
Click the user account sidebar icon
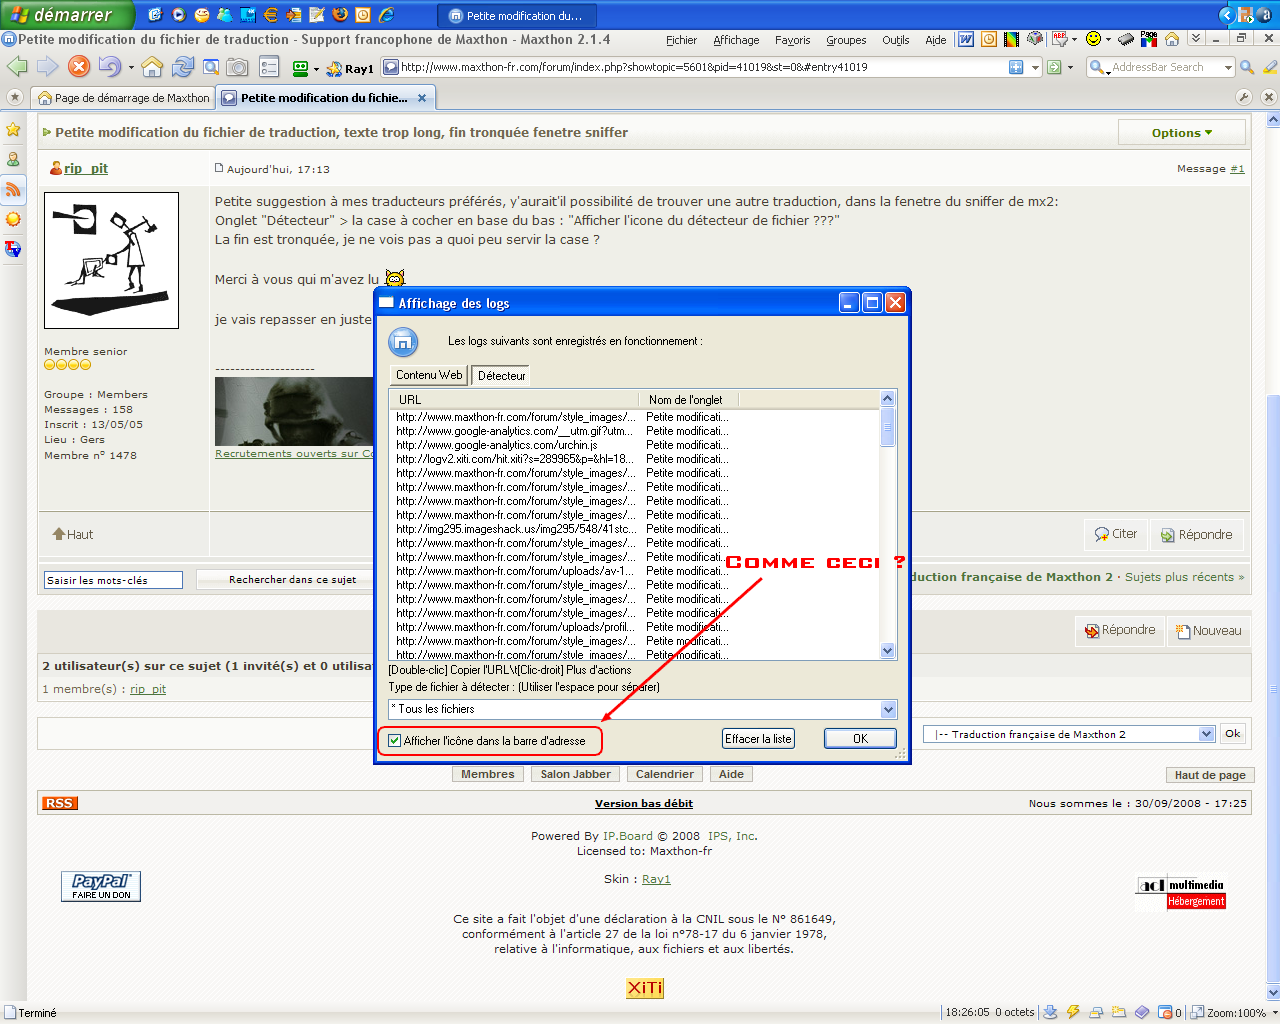(x=13, y=159)
